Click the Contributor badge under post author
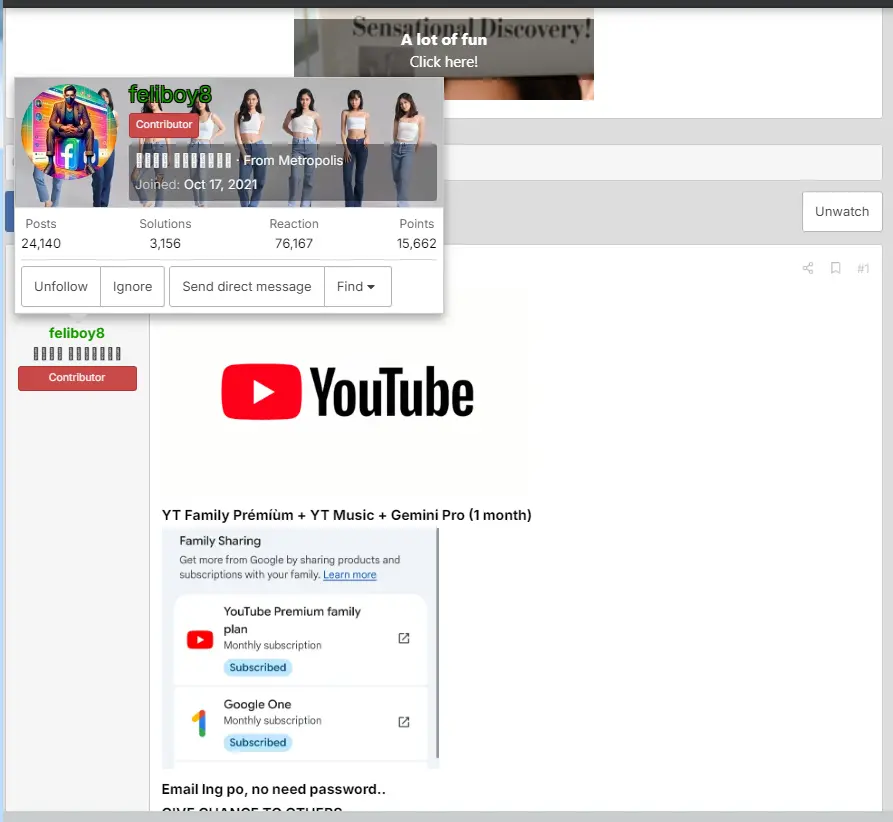893x822 pixels. 77,378
